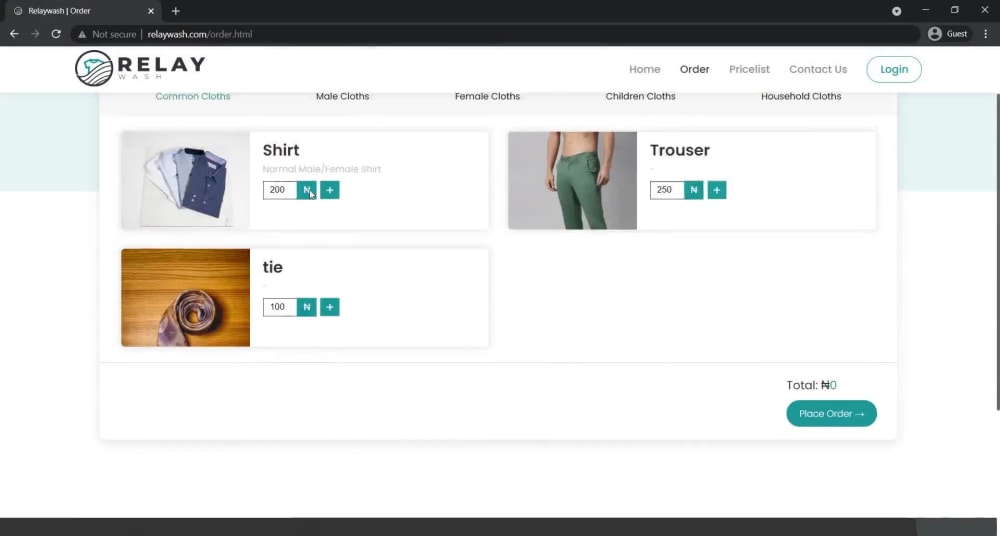1000x536 pixels.
Task: Click the Naira icon beside Trouser price
Action: coord(694,190)
